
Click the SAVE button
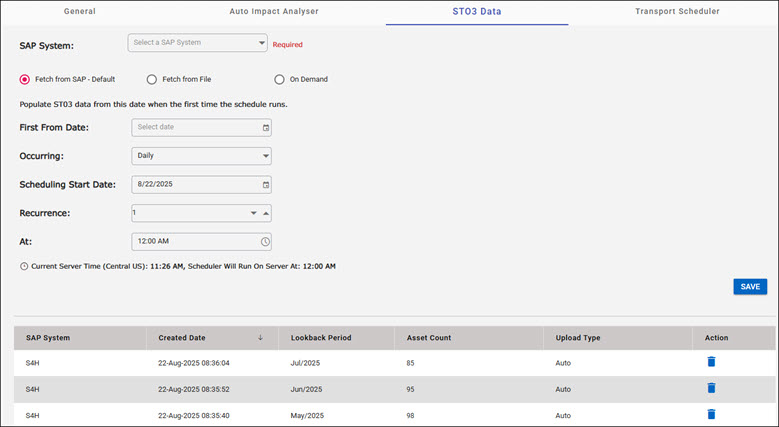coord(749,286)
